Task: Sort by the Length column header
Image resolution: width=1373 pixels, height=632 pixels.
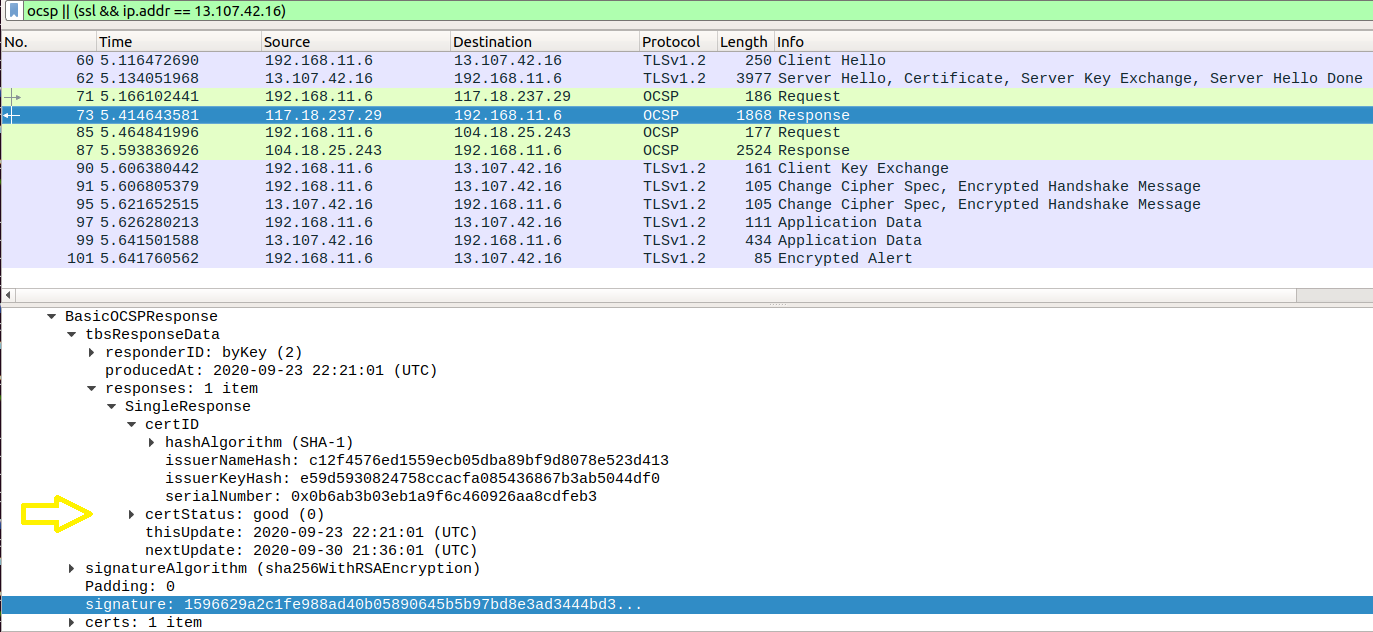Action: point(745,42)
